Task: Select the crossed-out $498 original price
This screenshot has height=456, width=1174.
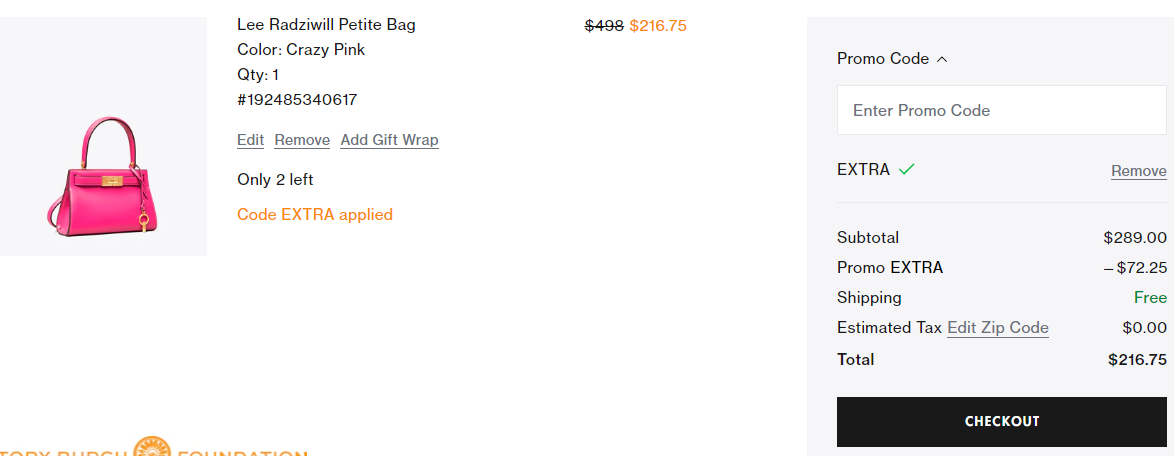Action: [603, 26]
